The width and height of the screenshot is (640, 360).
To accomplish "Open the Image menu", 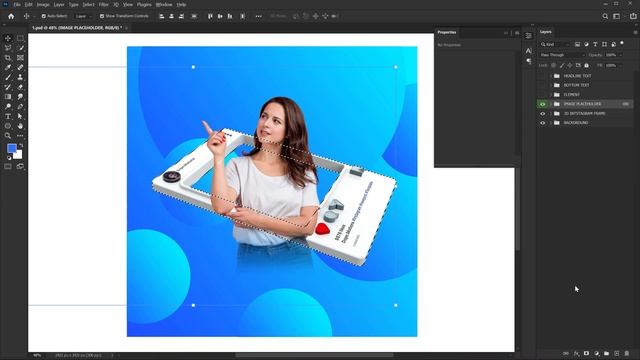I will tap(43, 4).
